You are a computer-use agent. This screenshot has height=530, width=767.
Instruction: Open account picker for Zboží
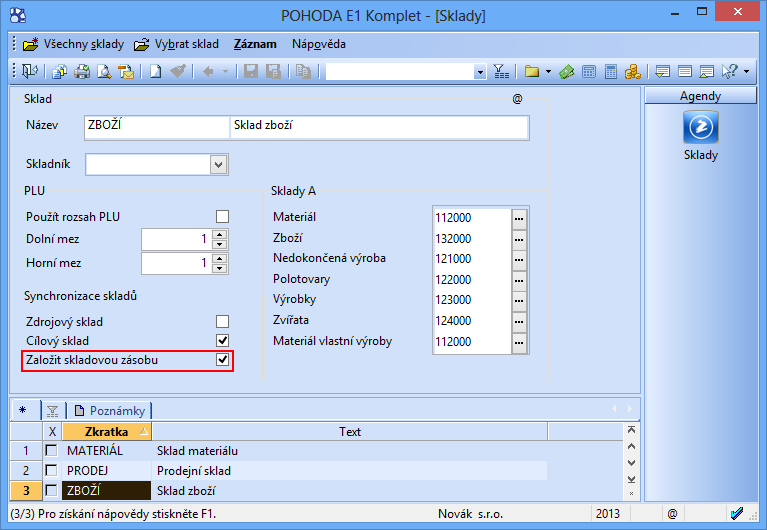click(519, 239)
